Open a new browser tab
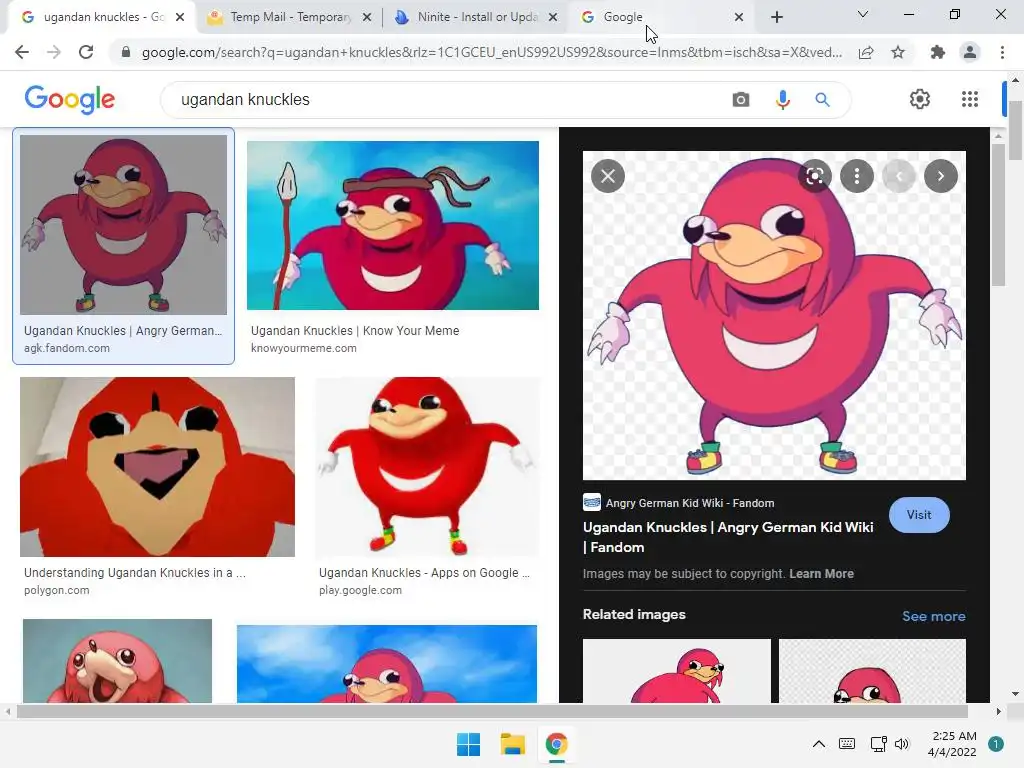This screenshot has height=768, width=1024. point(776,17)
